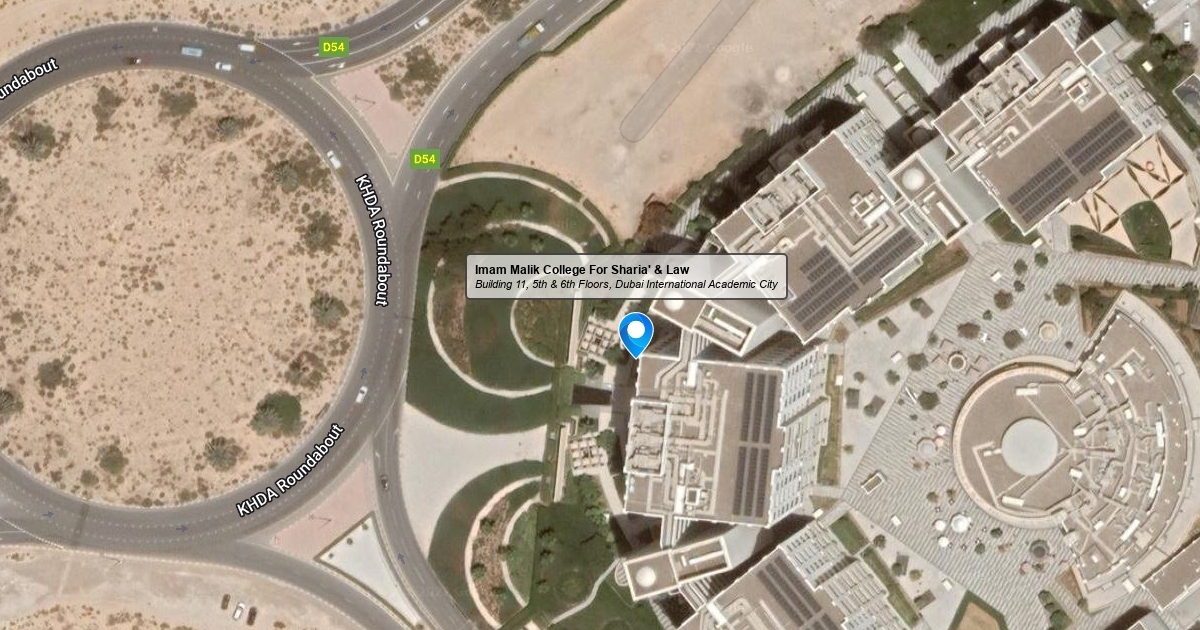1200x630 pixels.
Task: Click the white dome between the buildings
Action: 912,179
